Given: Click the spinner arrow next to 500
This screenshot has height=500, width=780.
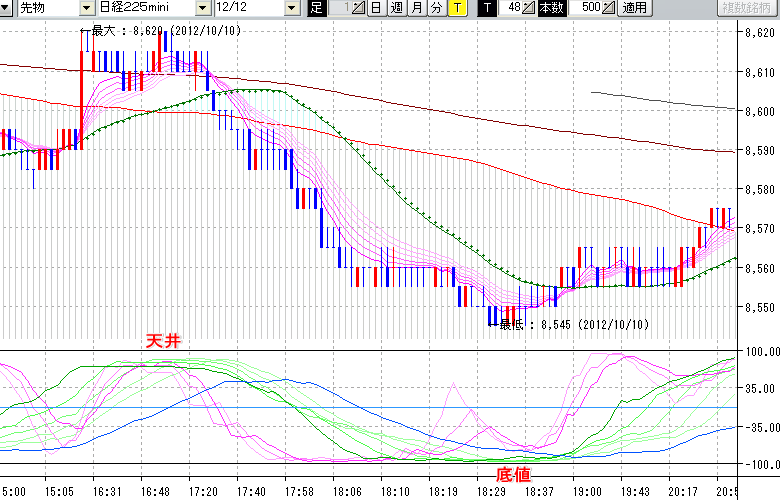Looking at the screenshot, I should pos(610,8).
